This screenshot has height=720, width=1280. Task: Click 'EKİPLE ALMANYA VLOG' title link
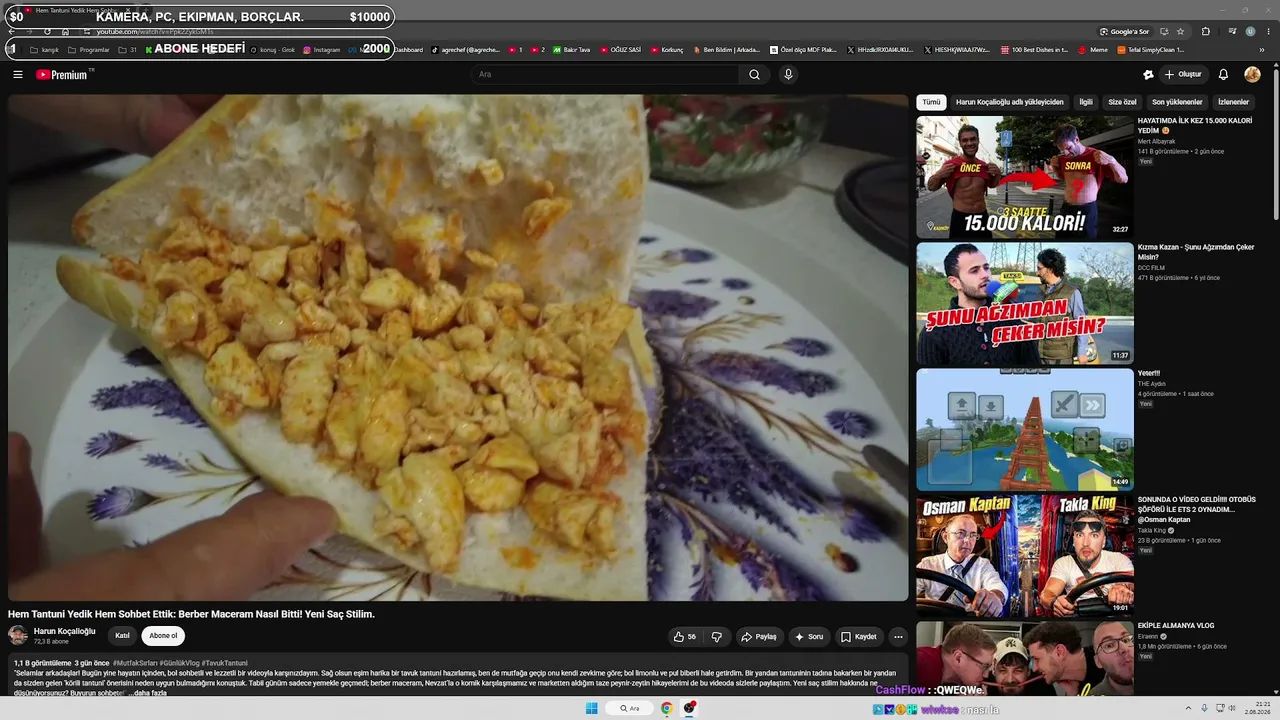pos(1176,625)
